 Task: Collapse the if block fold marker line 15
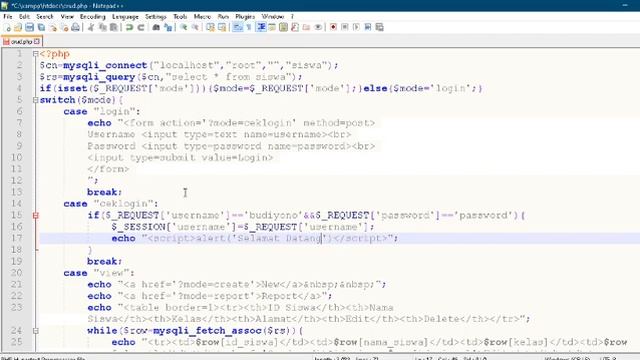(36, 215)
